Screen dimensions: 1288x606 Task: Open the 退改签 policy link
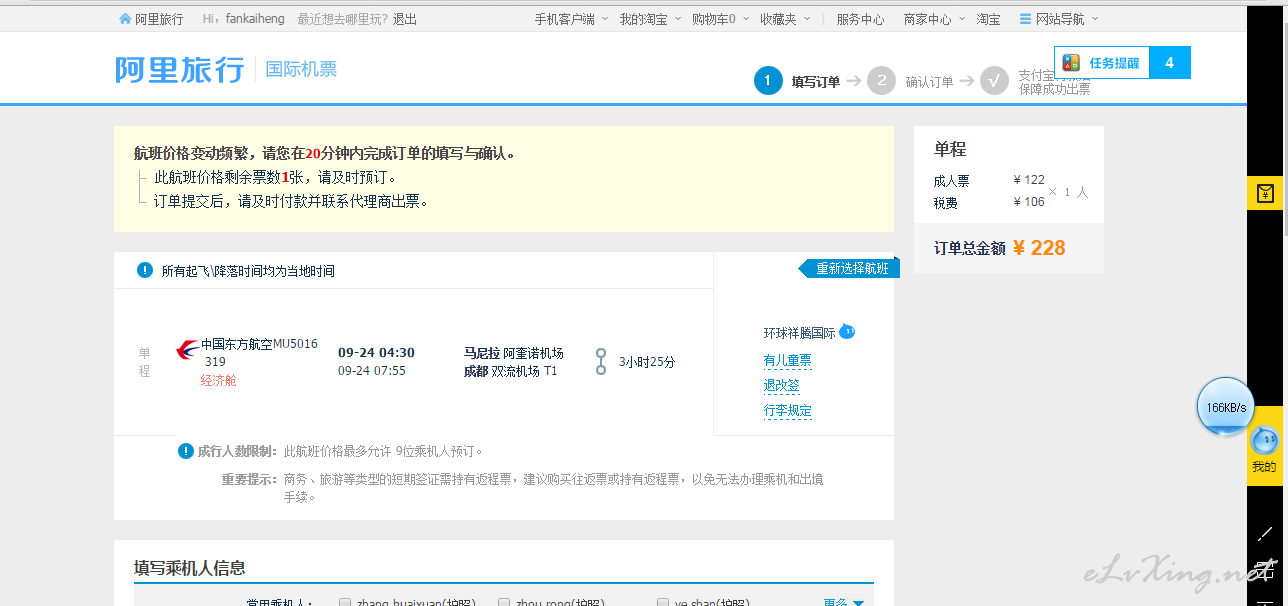[x=781, y=385]
